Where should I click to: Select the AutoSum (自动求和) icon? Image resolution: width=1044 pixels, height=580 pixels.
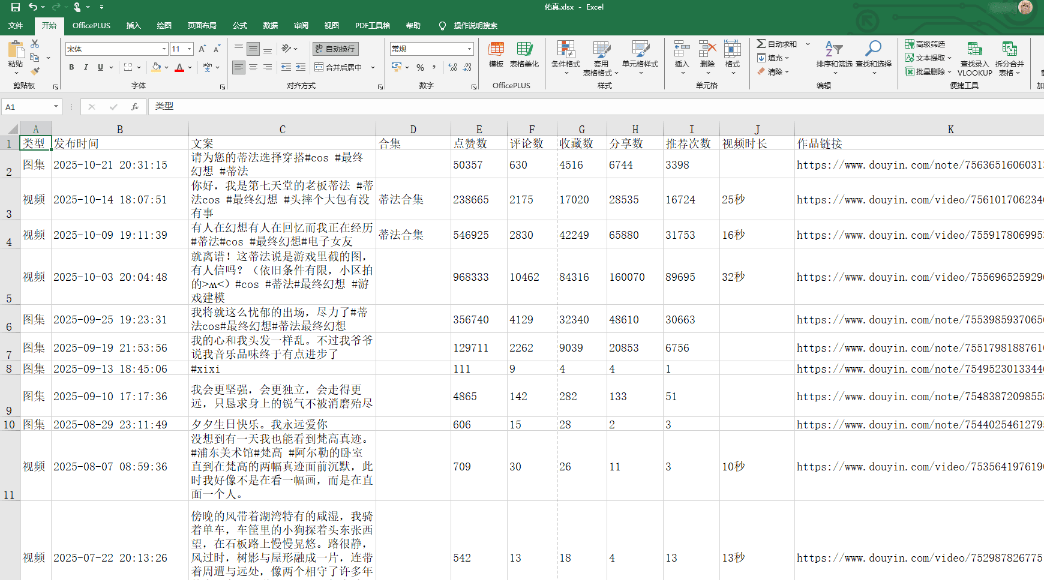coord(759,45)
